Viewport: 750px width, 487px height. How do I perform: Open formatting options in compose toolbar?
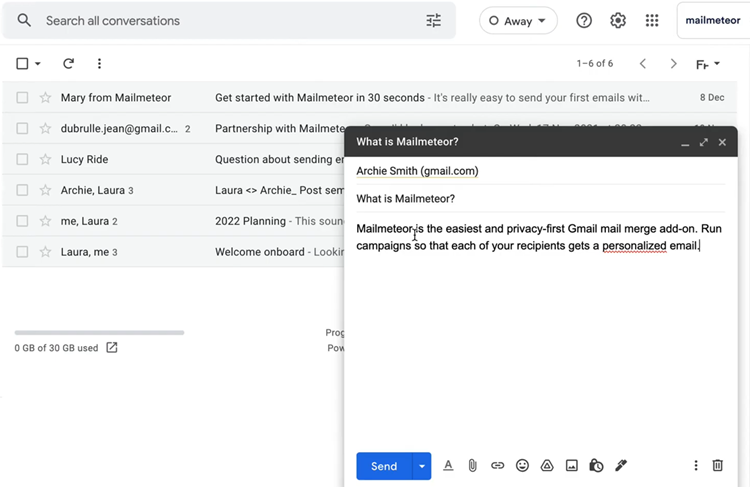coord(448,465)
